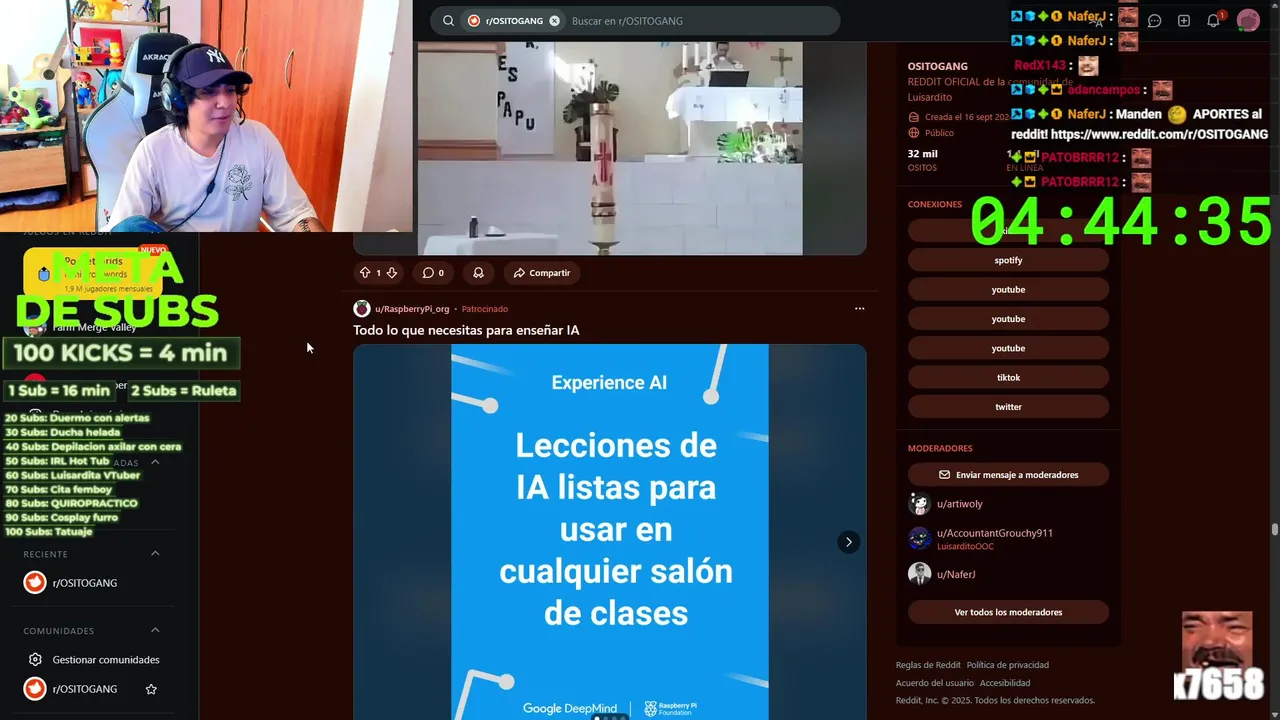Screen dimensions: 1280x720
Task: Downvote the church video post
Action: [392, 272]
